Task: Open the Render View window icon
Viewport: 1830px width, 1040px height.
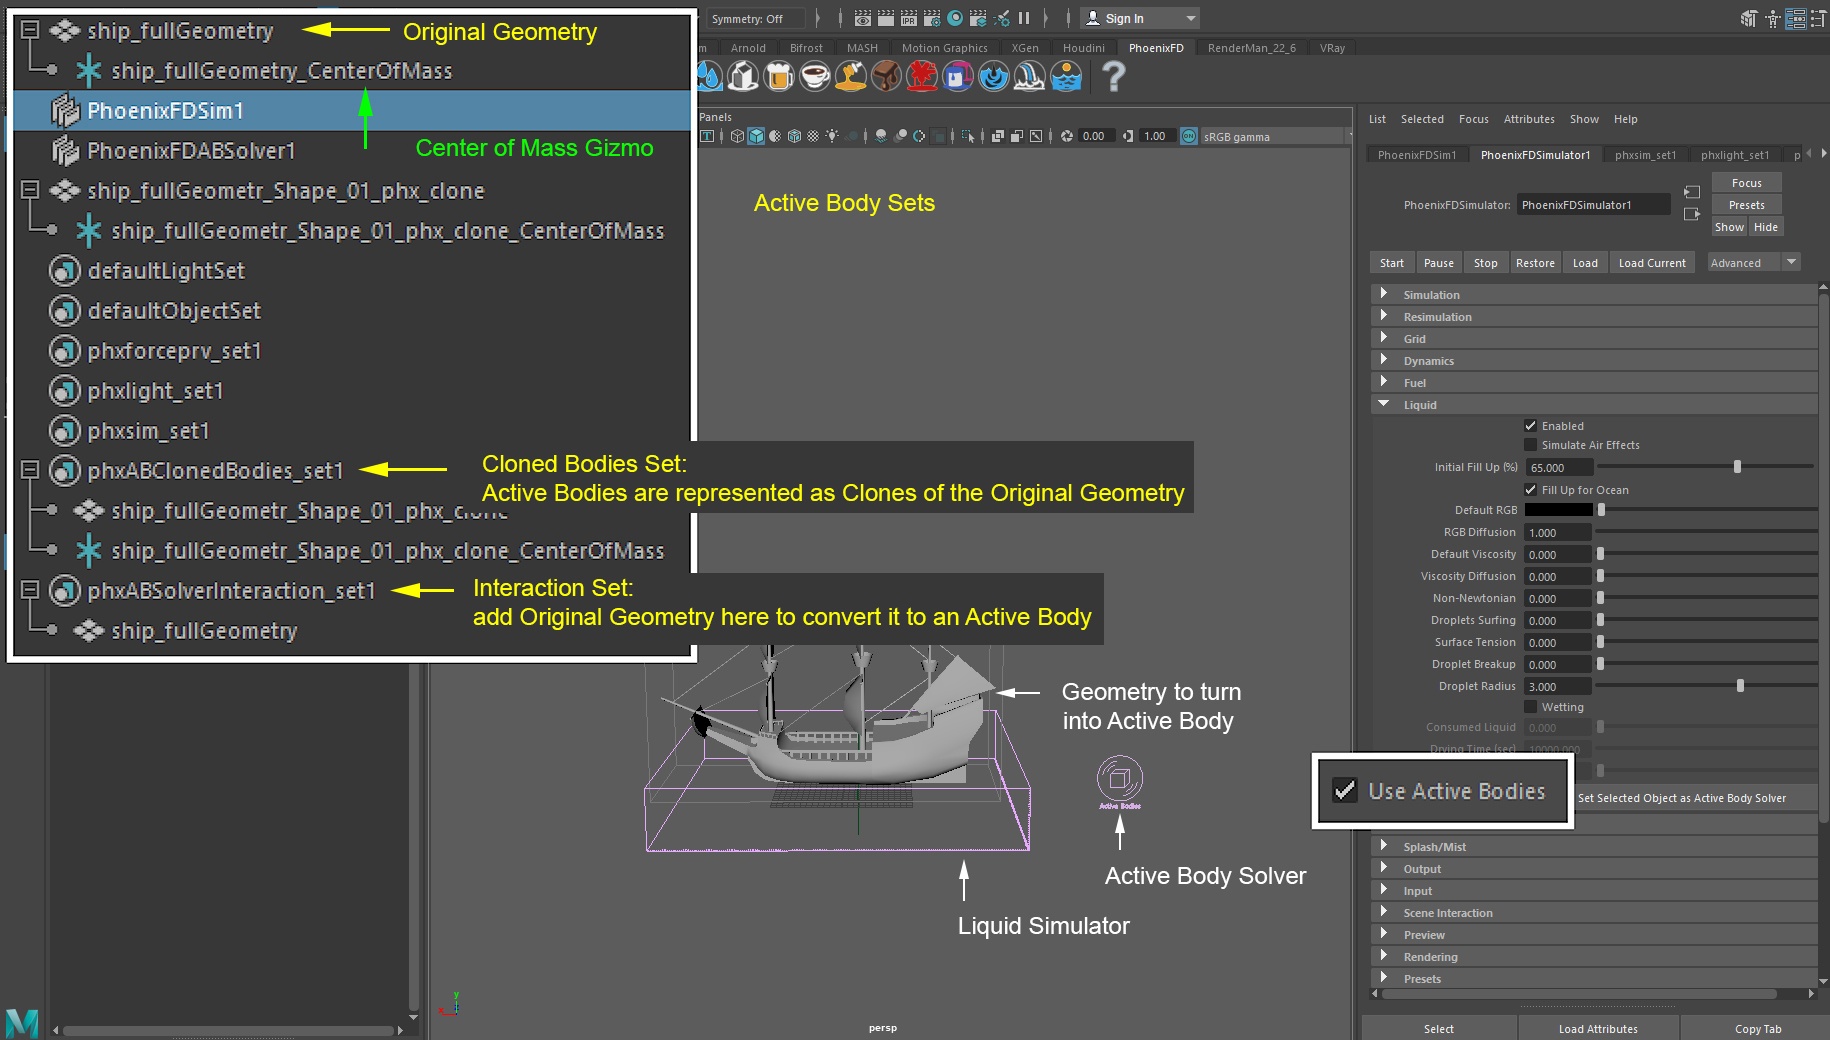Action: (863, 18)
